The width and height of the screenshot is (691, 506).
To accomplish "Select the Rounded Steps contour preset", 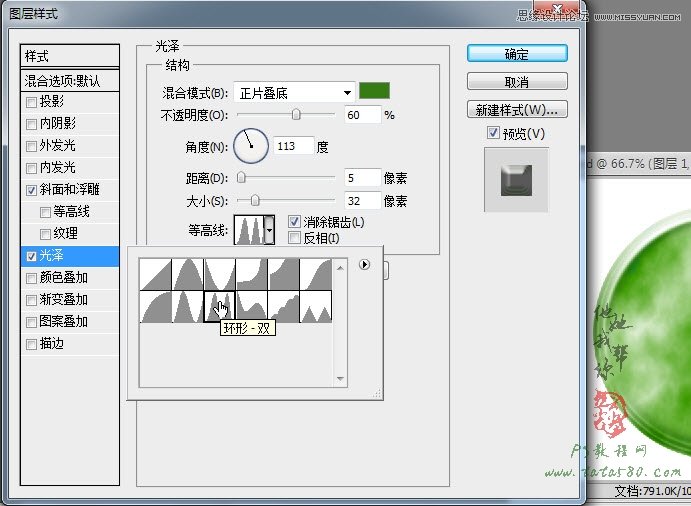I will click(x=283, y=306).
